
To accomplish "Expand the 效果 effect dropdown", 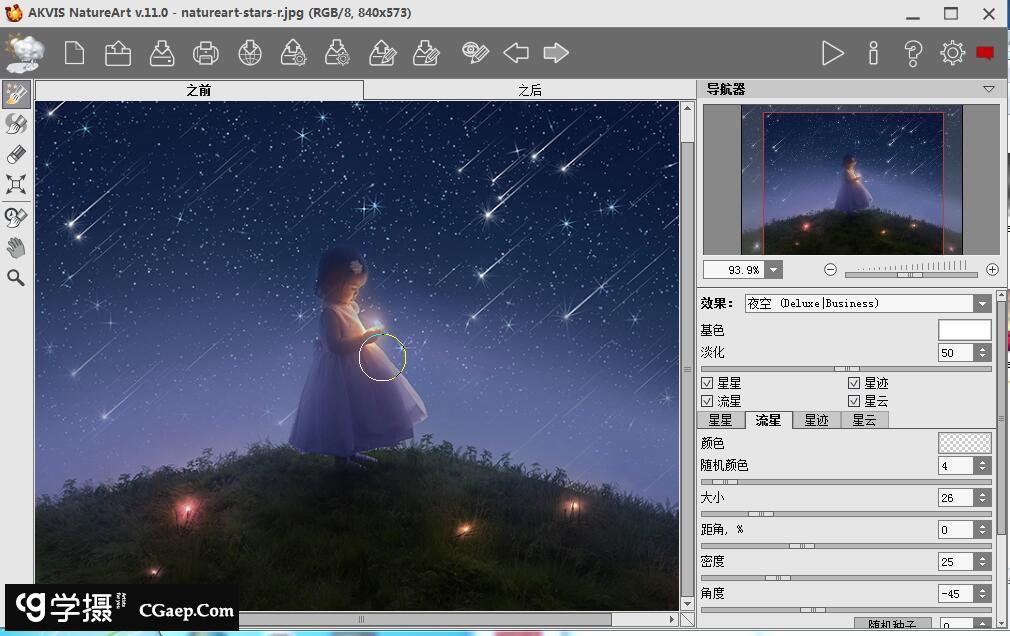I will 982,304.
